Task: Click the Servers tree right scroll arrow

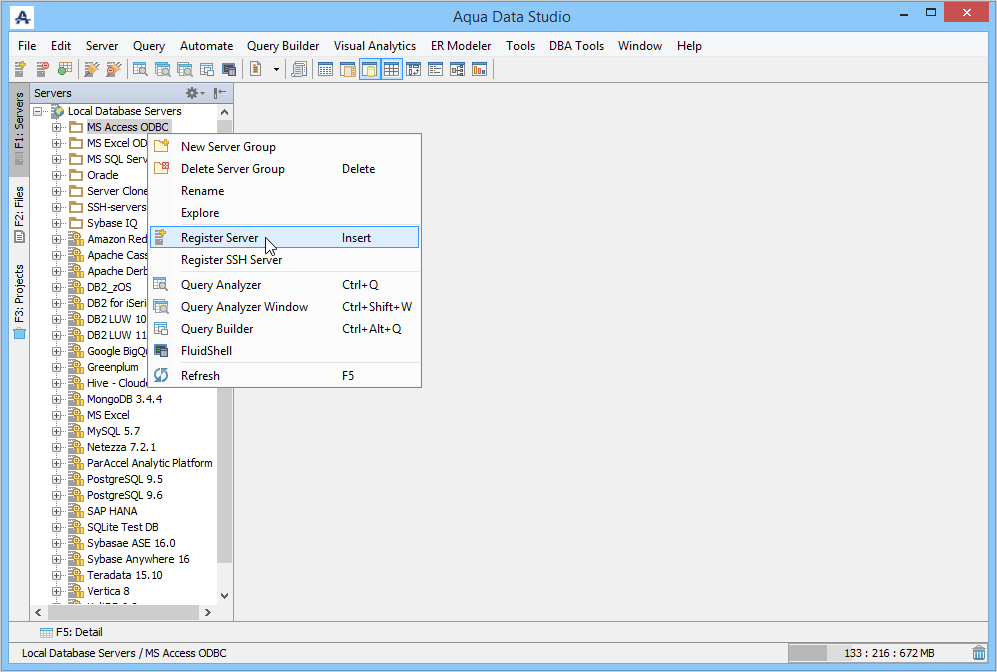Action: pos(208,612)
